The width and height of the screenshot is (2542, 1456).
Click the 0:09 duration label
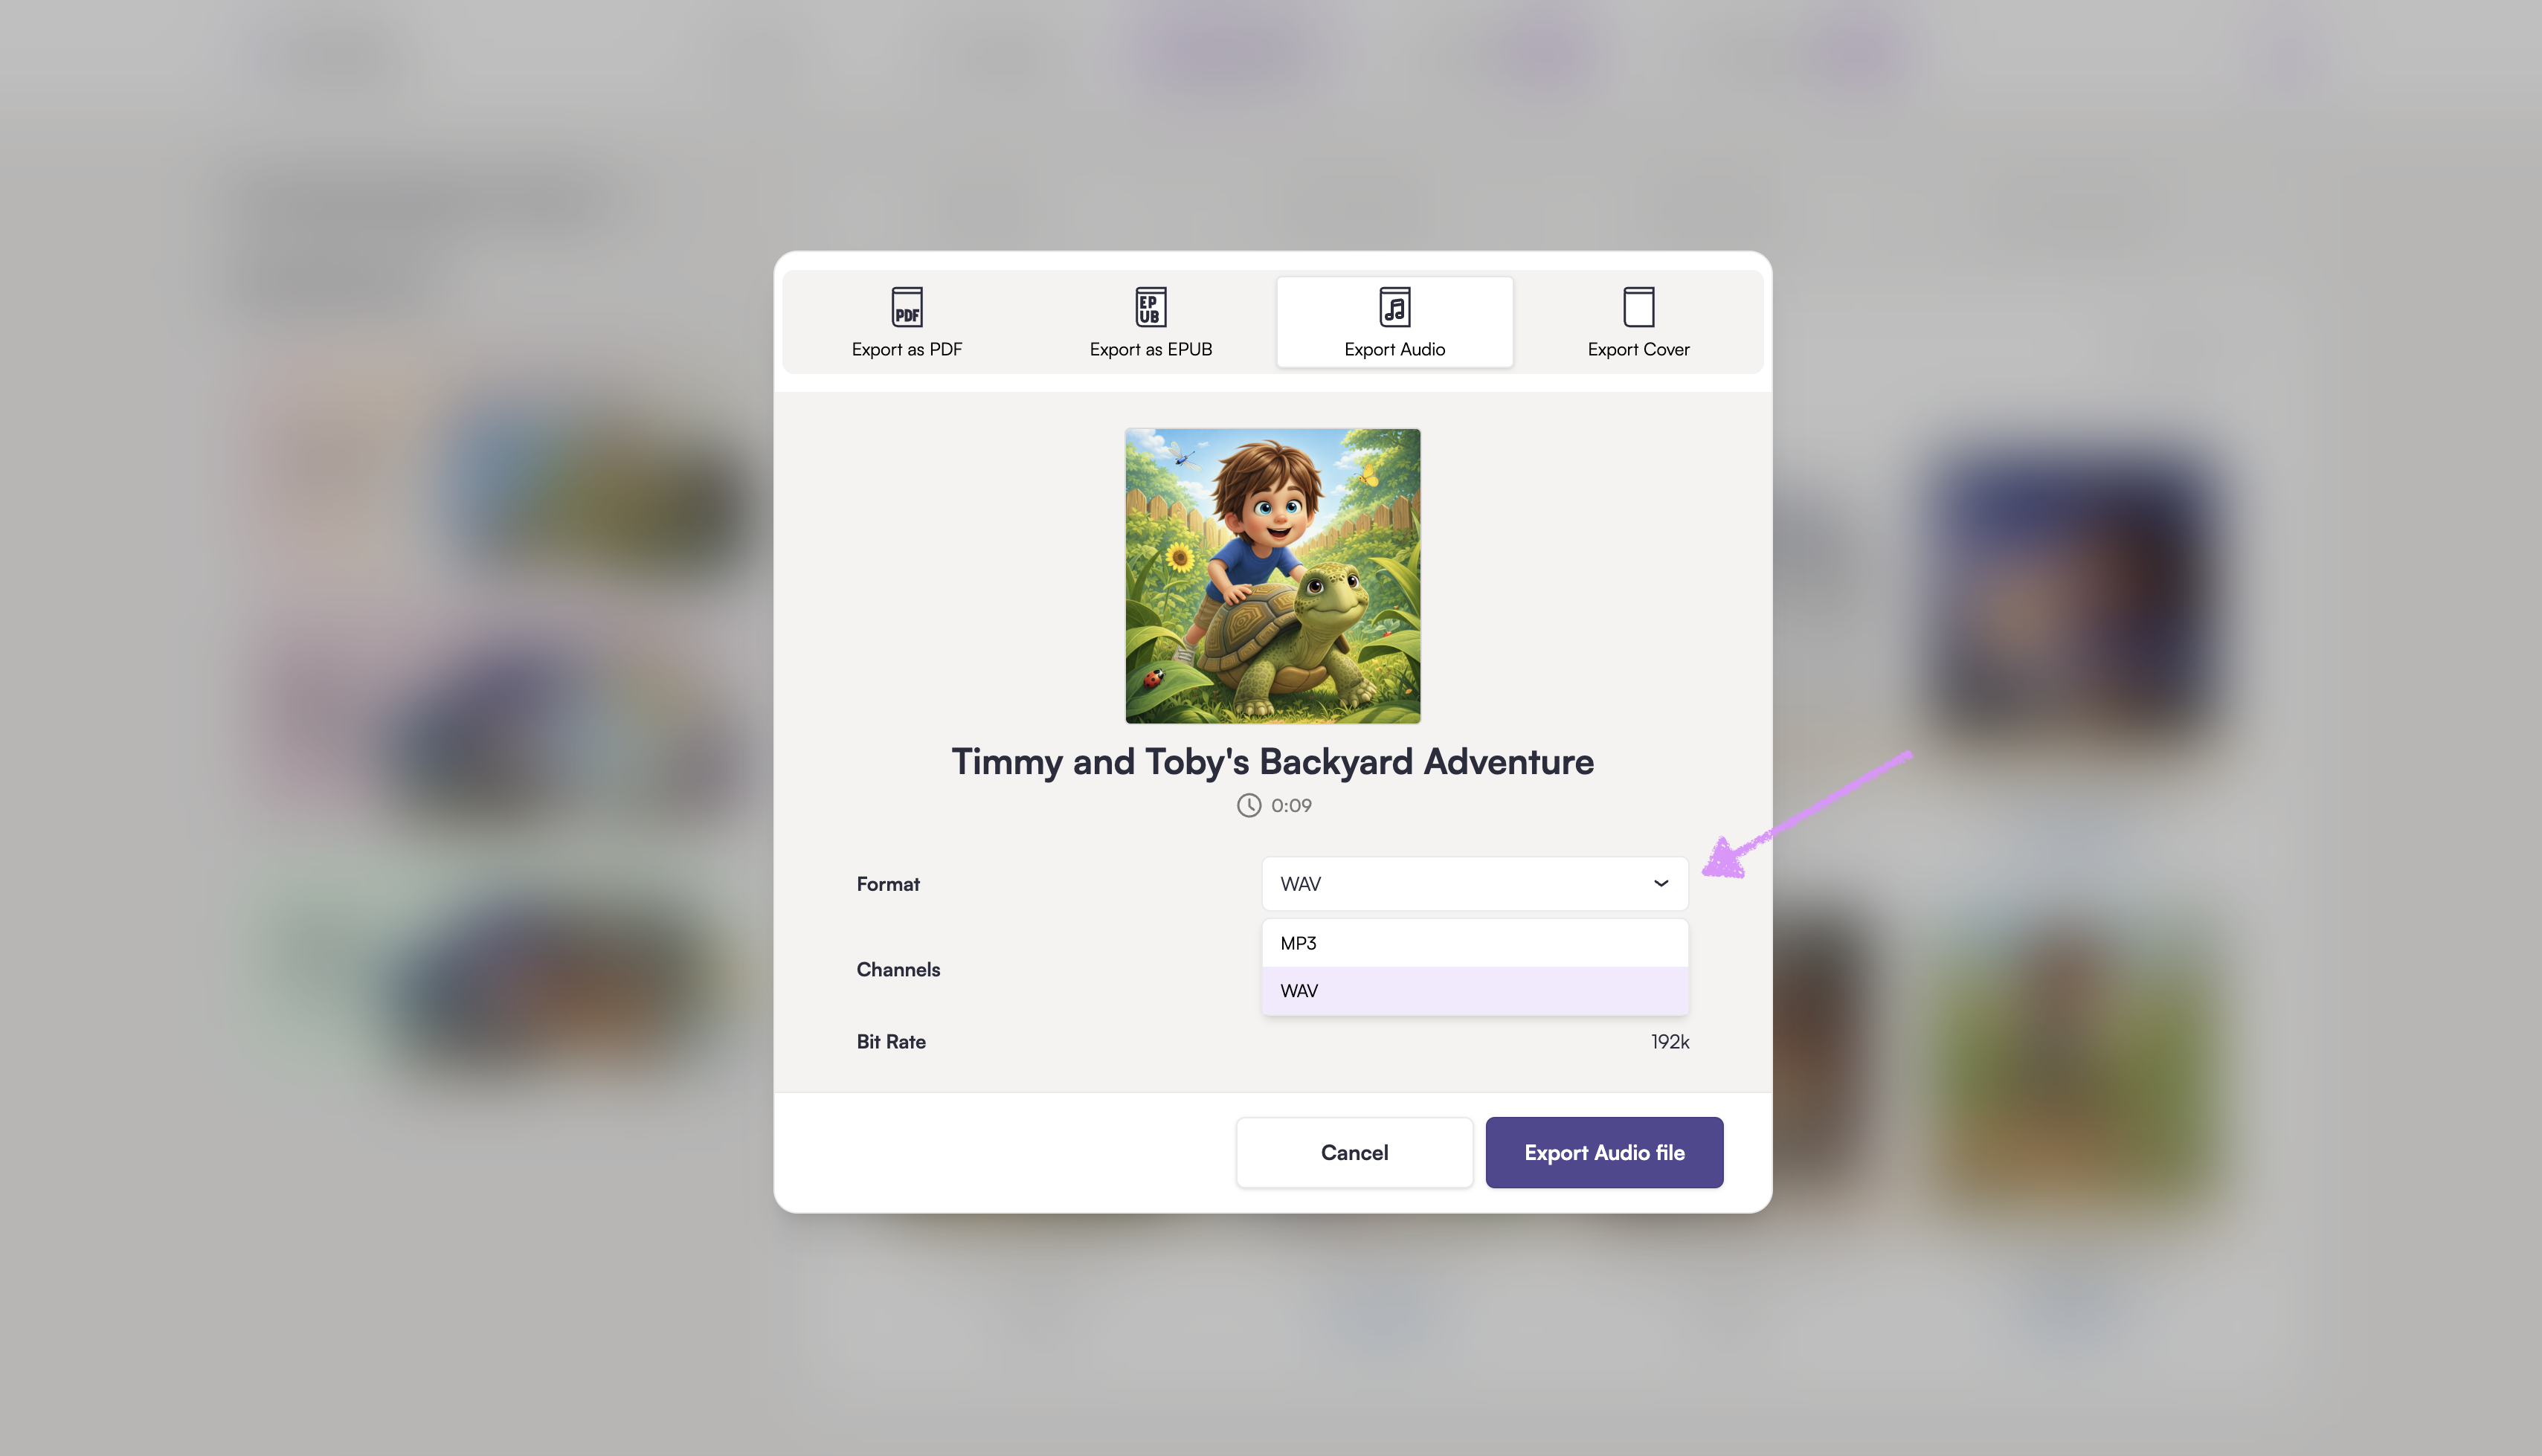point(1291,805)
